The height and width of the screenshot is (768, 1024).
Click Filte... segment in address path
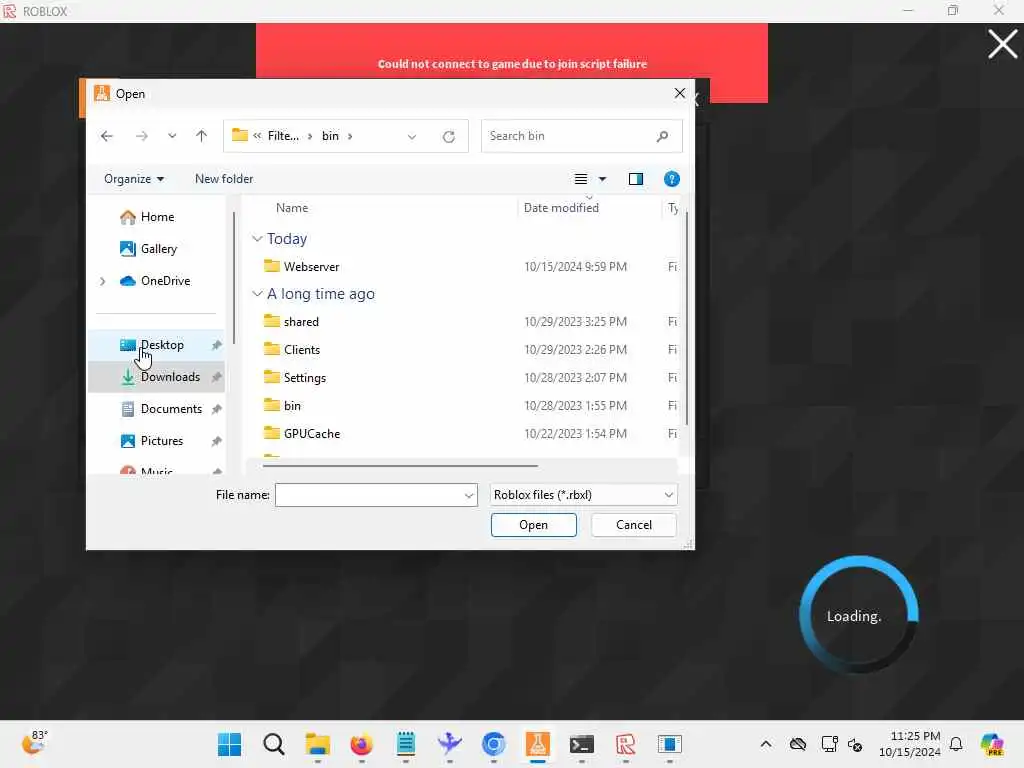click(283, 136)
